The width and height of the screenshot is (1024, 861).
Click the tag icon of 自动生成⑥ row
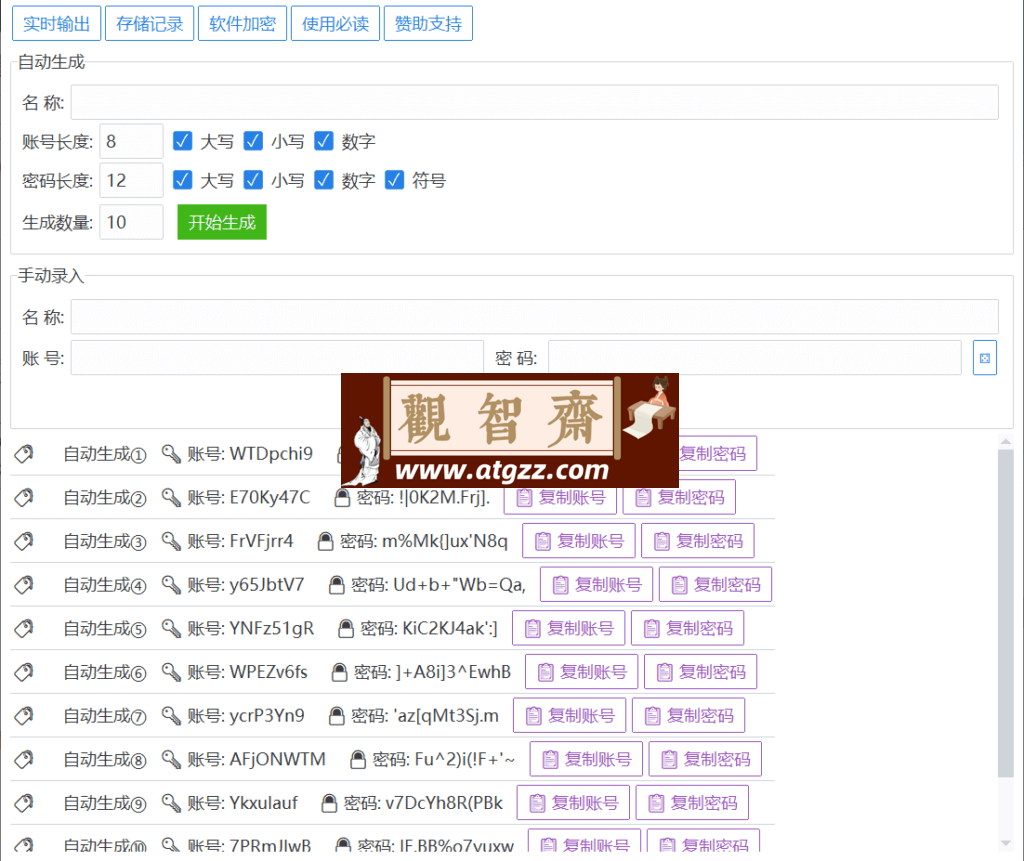tap(24, 672)
